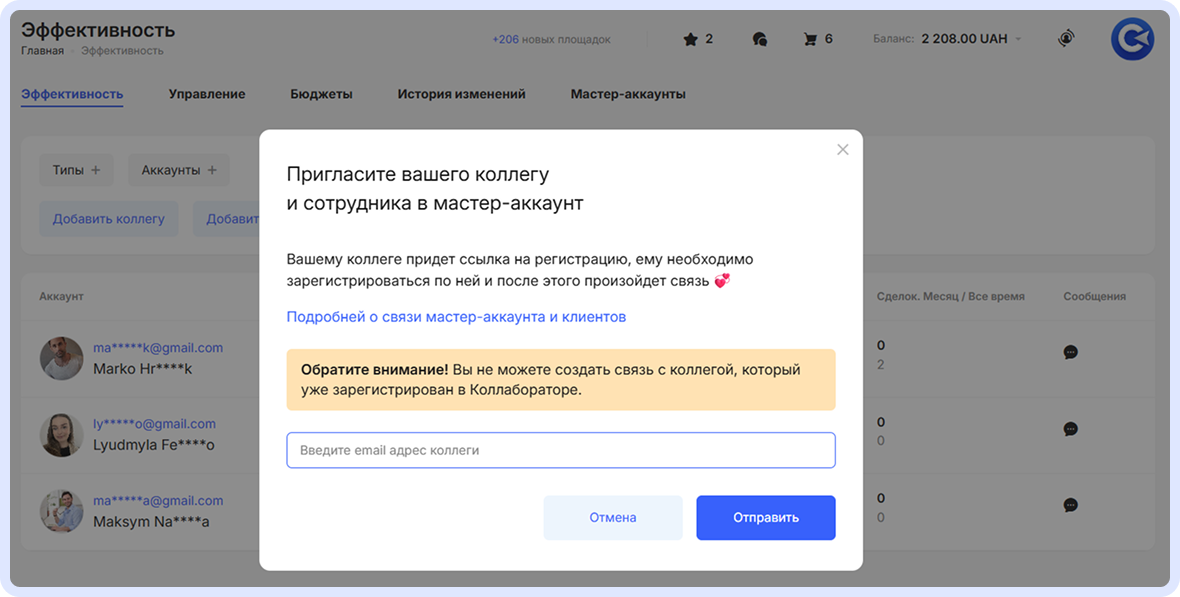Click Marko's profile avatar picture
The width and height of the screenshot is (1180, 597).
(61, 358)
